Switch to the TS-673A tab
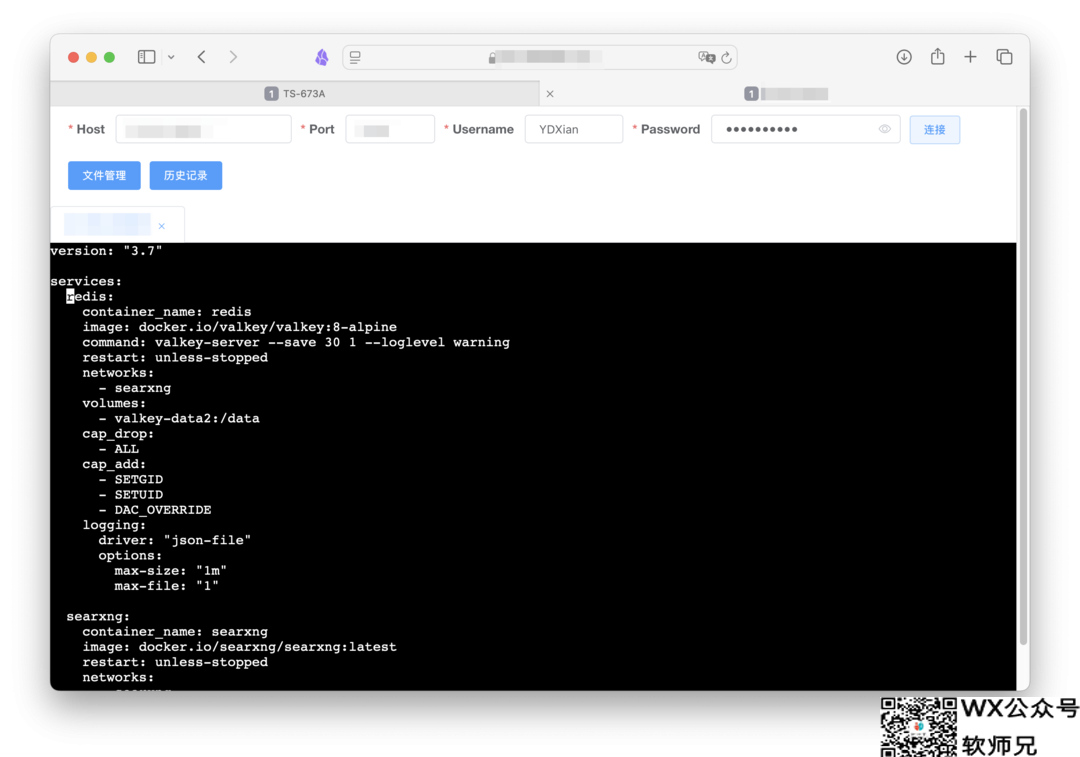The image size is (1080, 757). tap(295, 94)
